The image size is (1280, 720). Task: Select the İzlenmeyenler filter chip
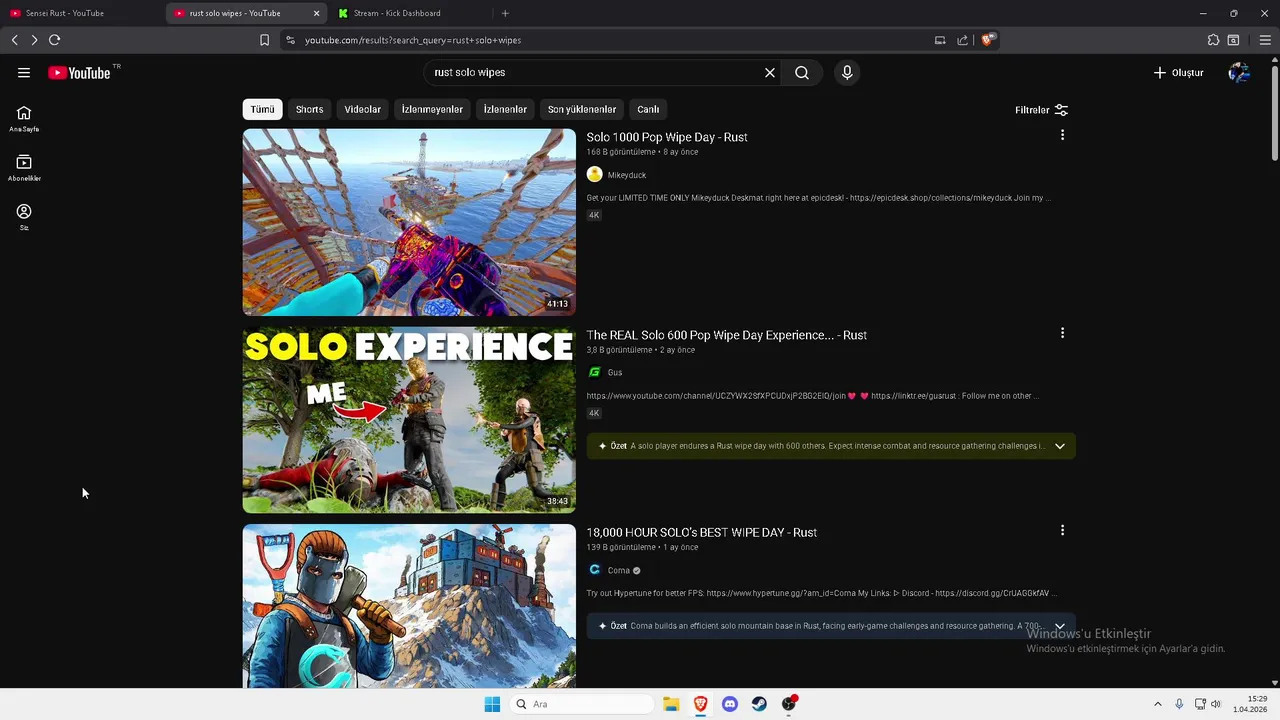(x=432, y=109)
